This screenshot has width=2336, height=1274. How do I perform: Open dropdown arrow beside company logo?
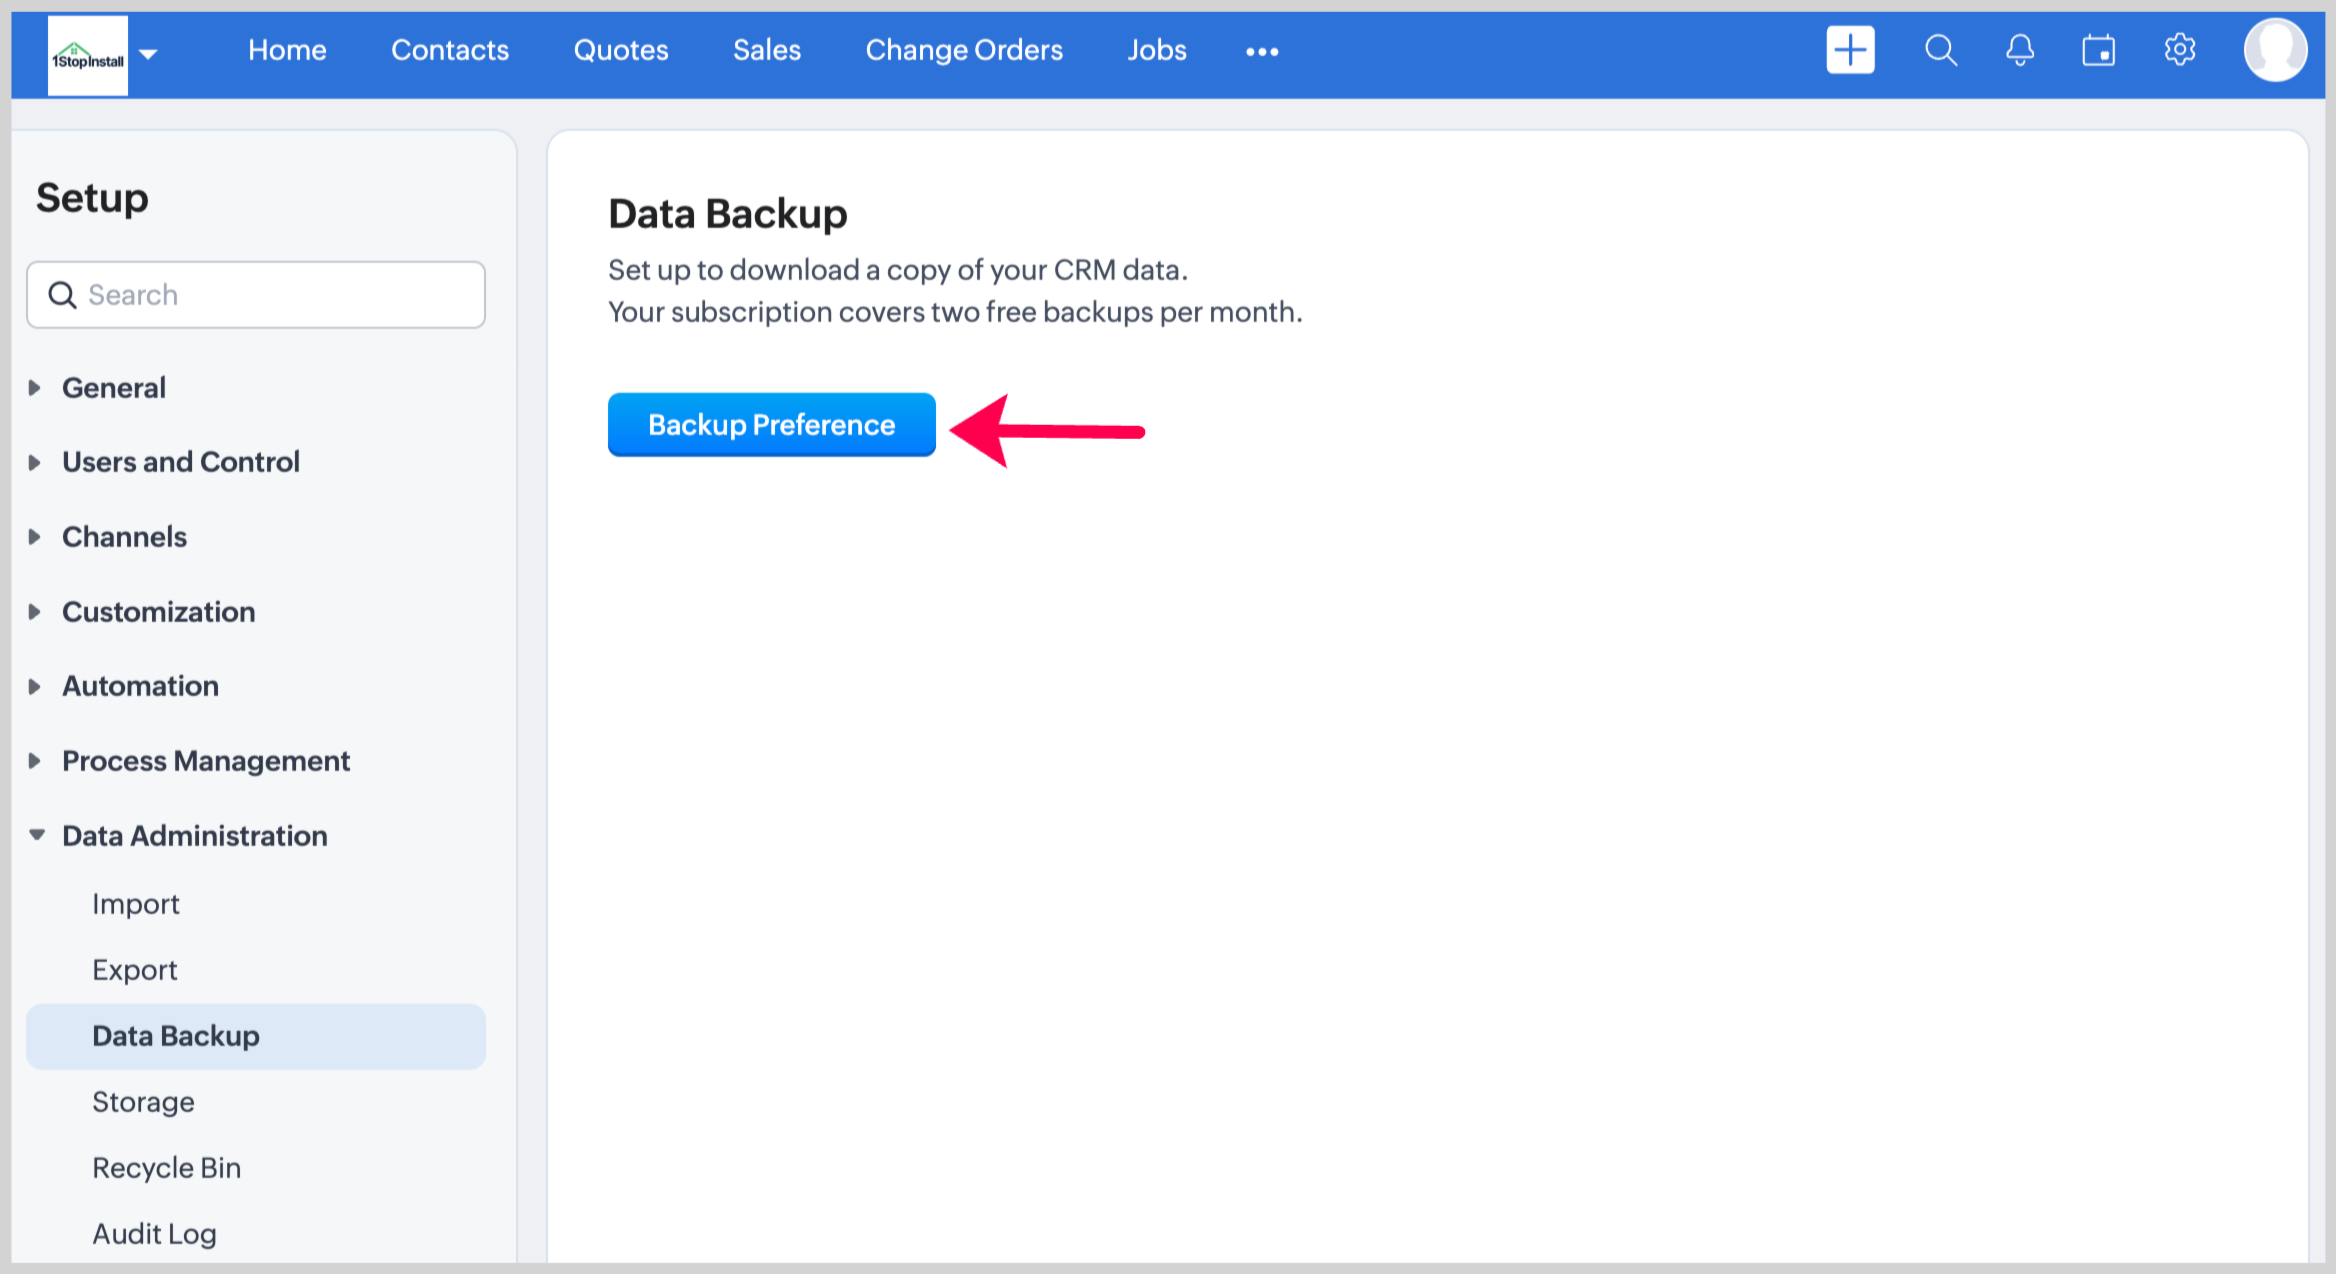(149, 54)
